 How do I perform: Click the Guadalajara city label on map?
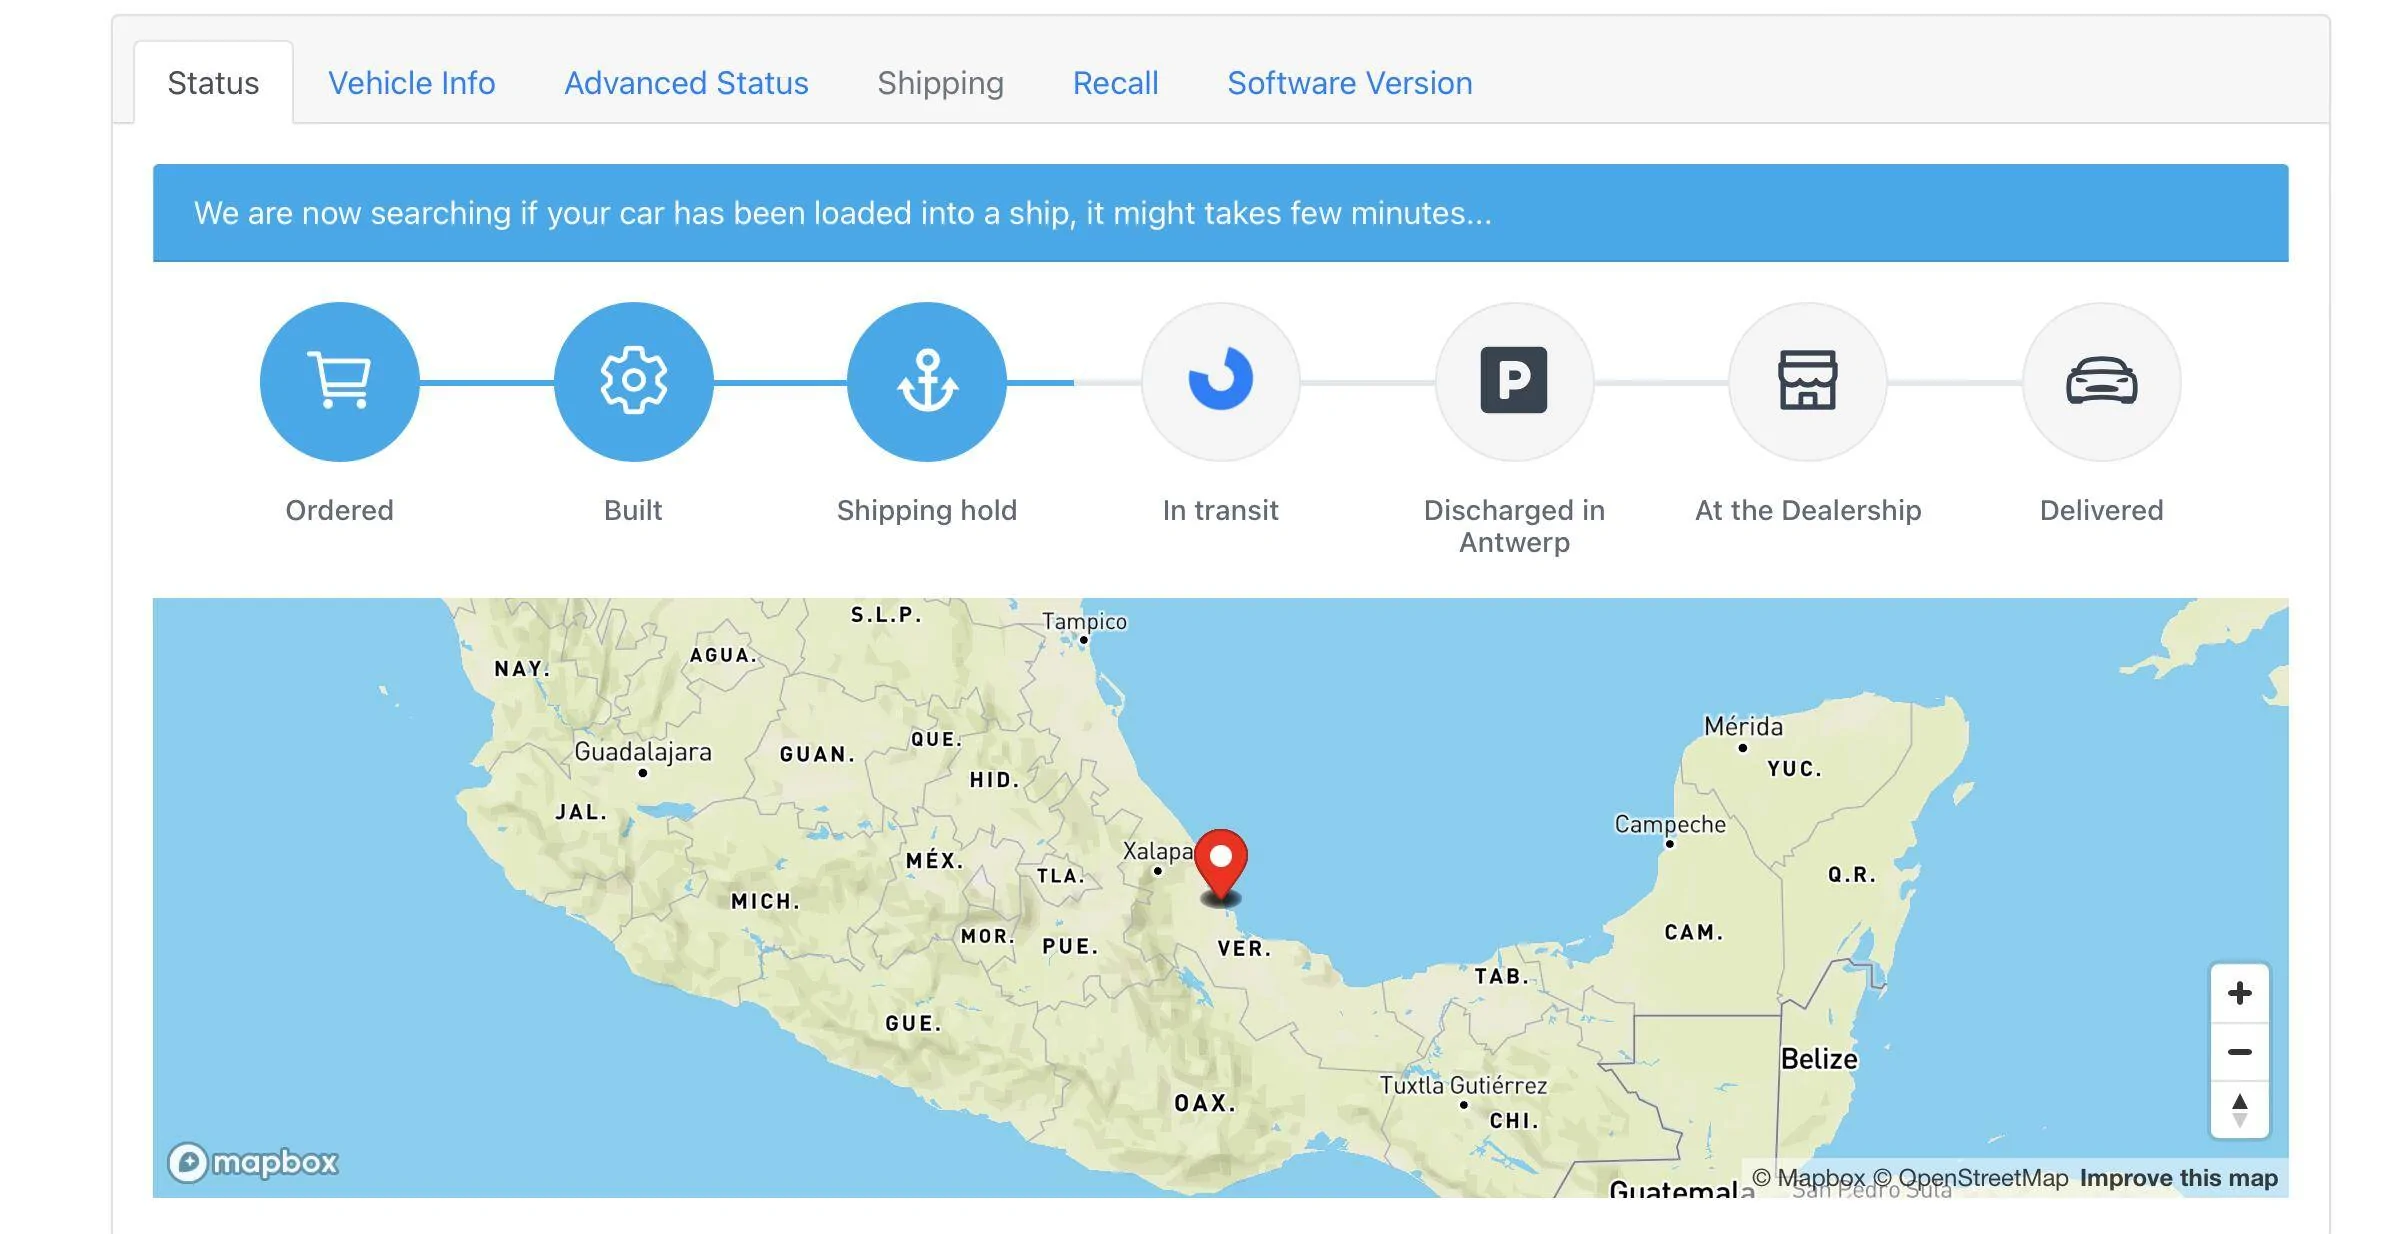643,752
